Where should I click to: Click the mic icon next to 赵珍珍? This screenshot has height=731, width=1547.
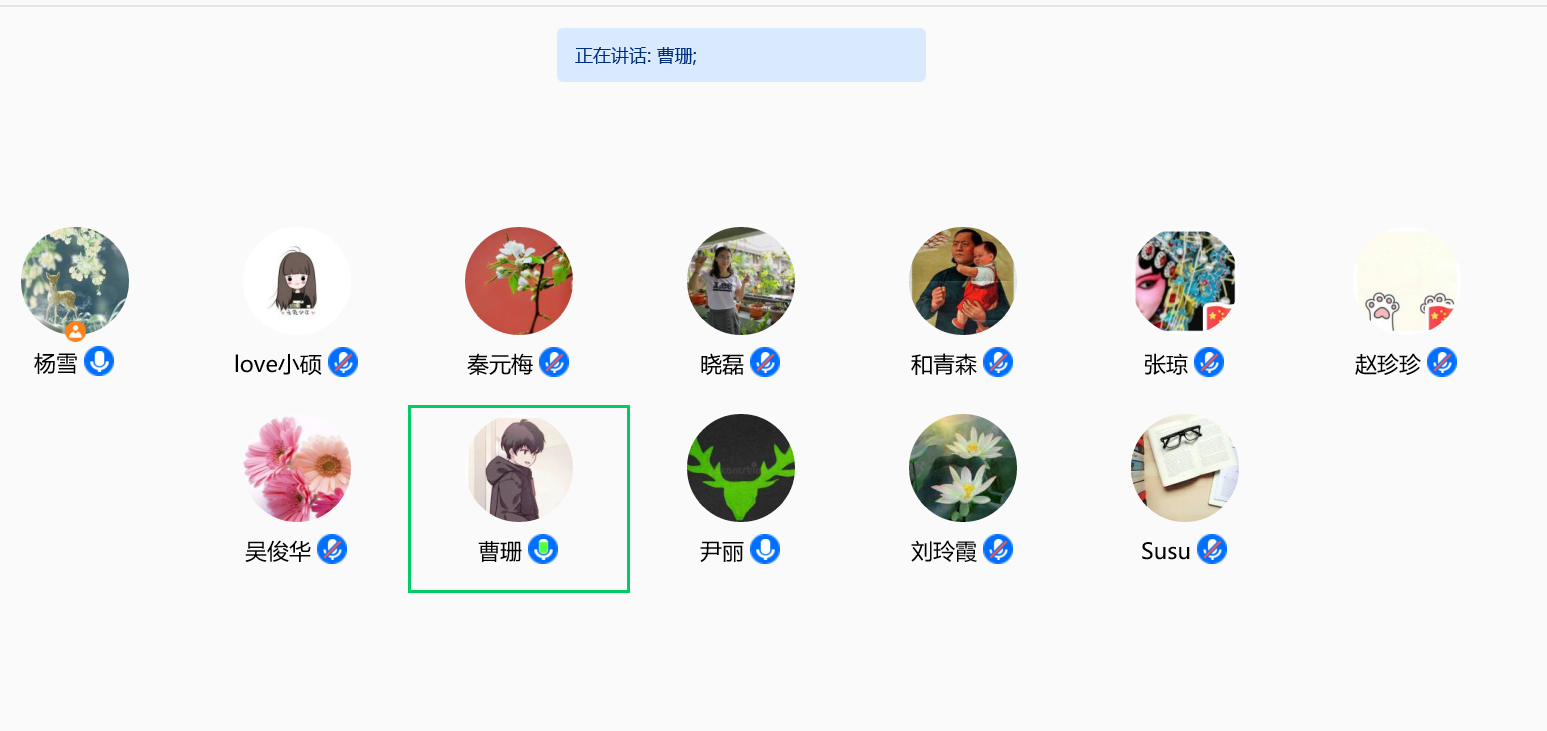(x=1442, y=362)
